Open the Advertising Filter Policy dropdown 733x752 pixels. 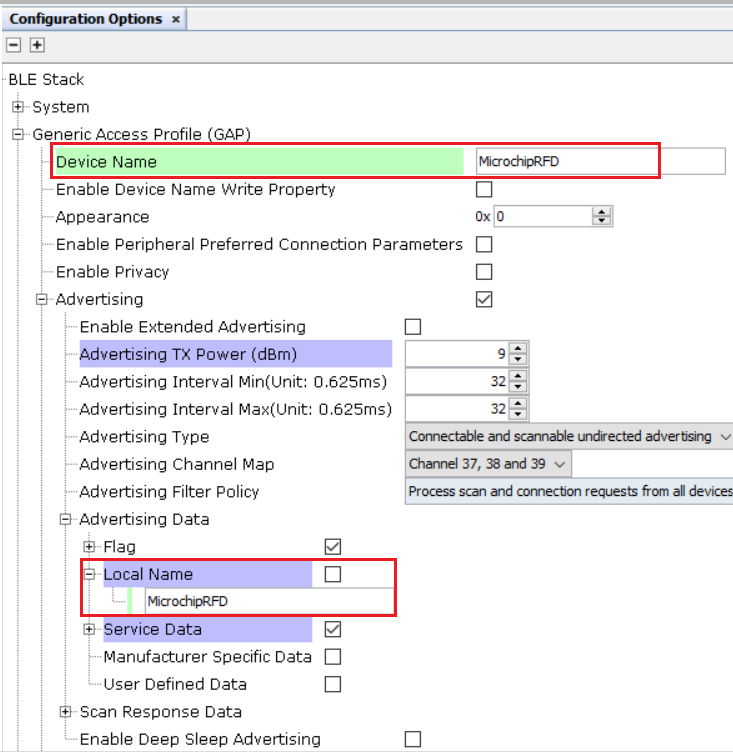569,491
